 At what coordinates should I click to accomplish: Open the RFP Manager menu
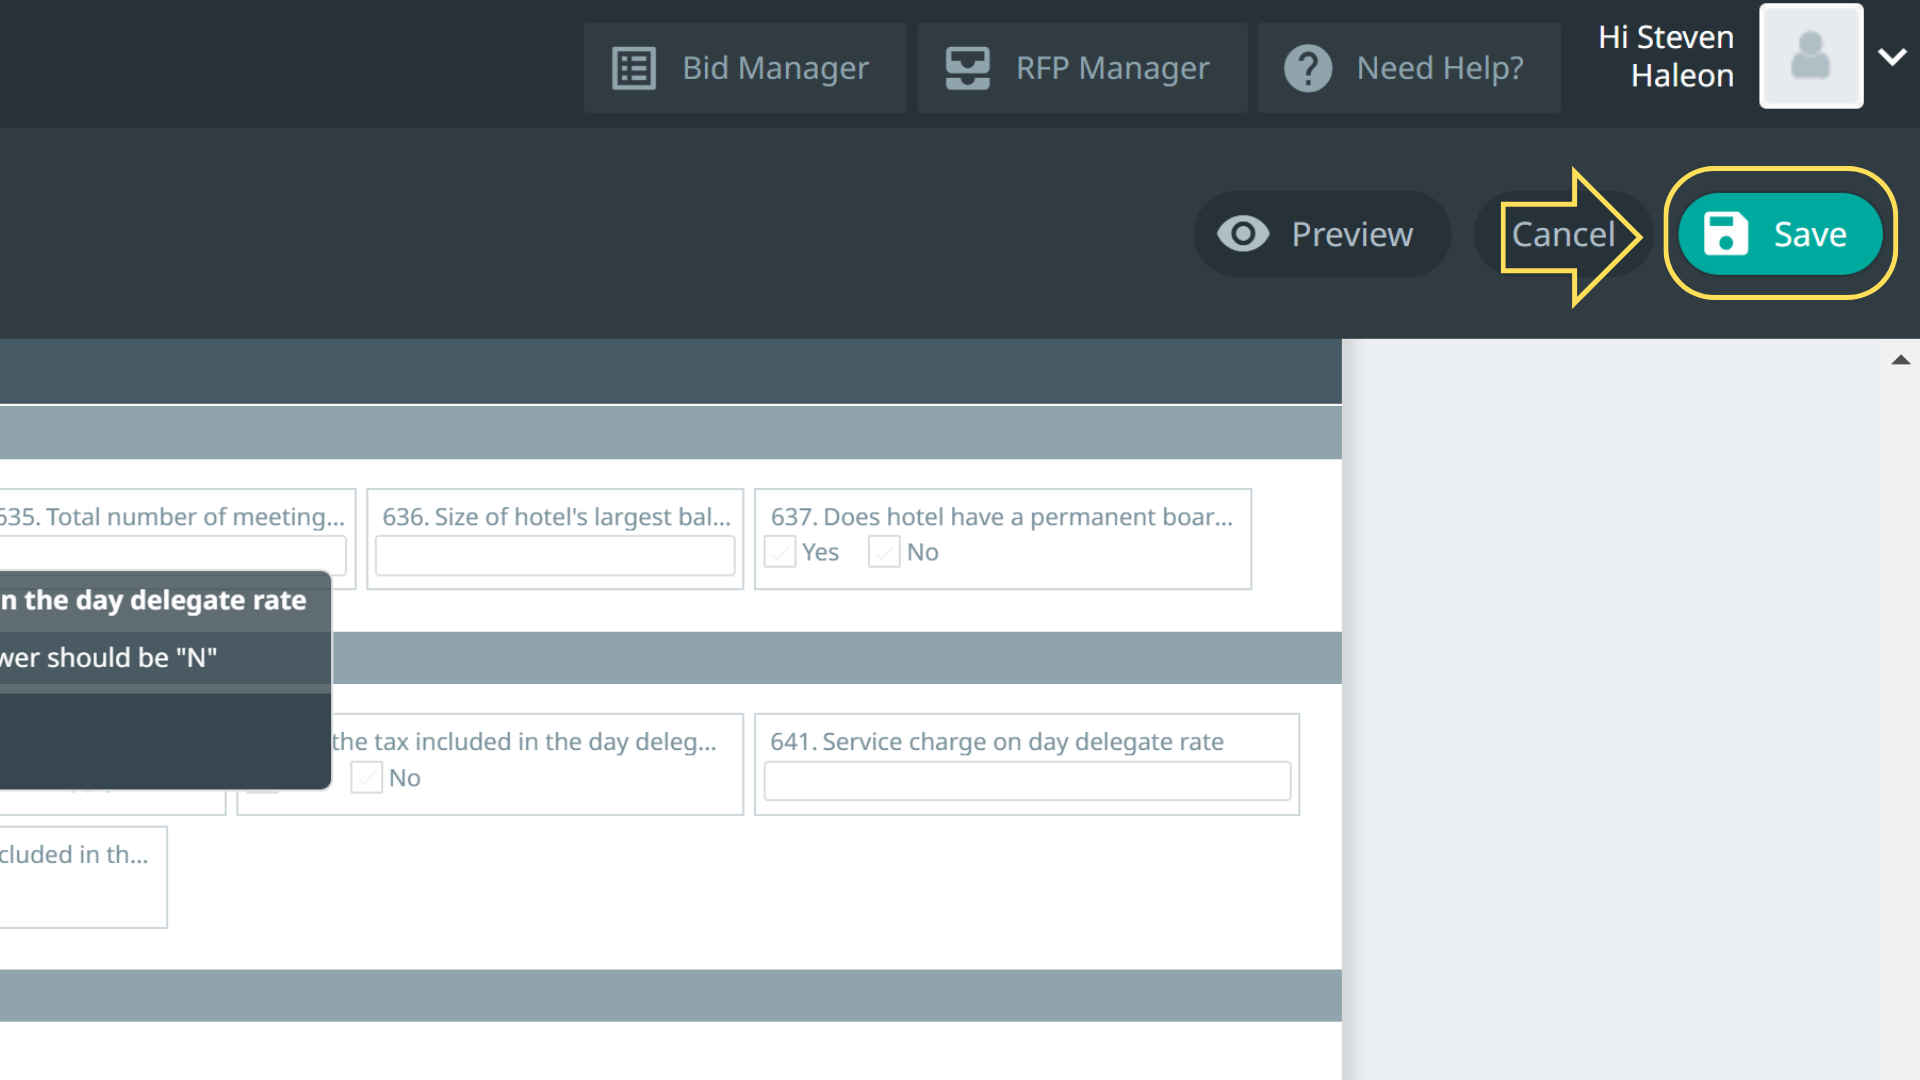pyautogui.click(x=1112, y=68)
